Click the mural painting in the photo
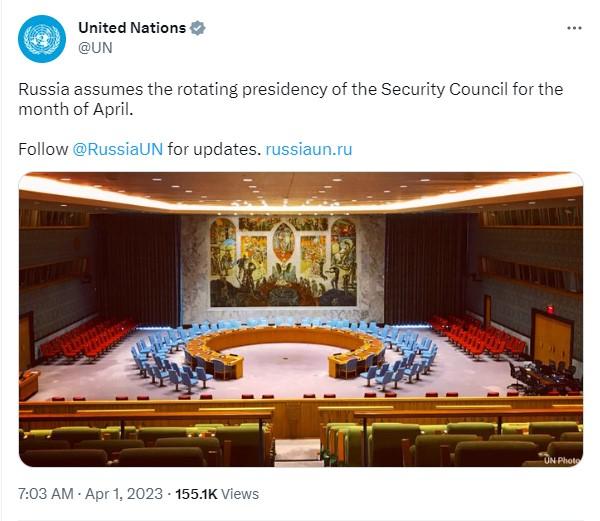 pos(283,261)
